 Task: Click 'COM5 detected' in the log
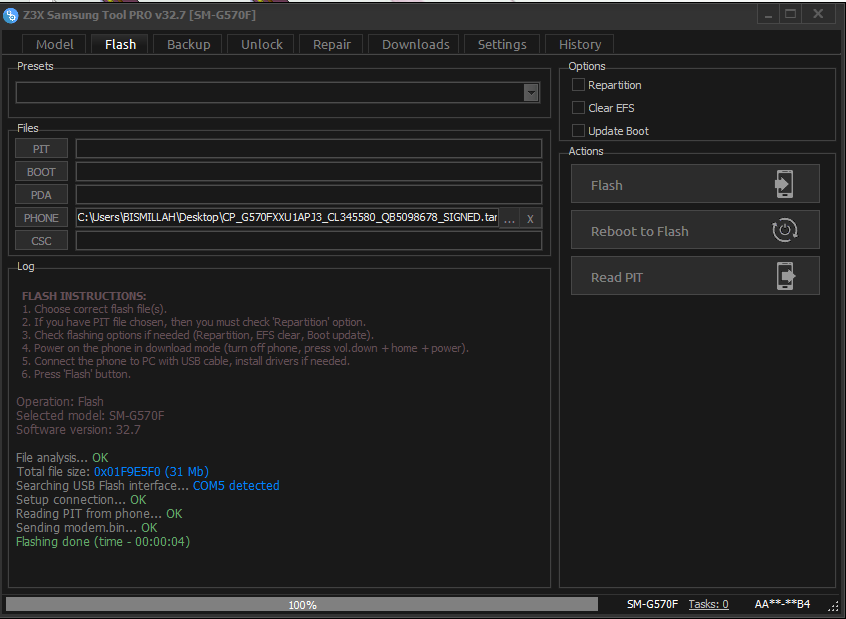click(236, 486)
